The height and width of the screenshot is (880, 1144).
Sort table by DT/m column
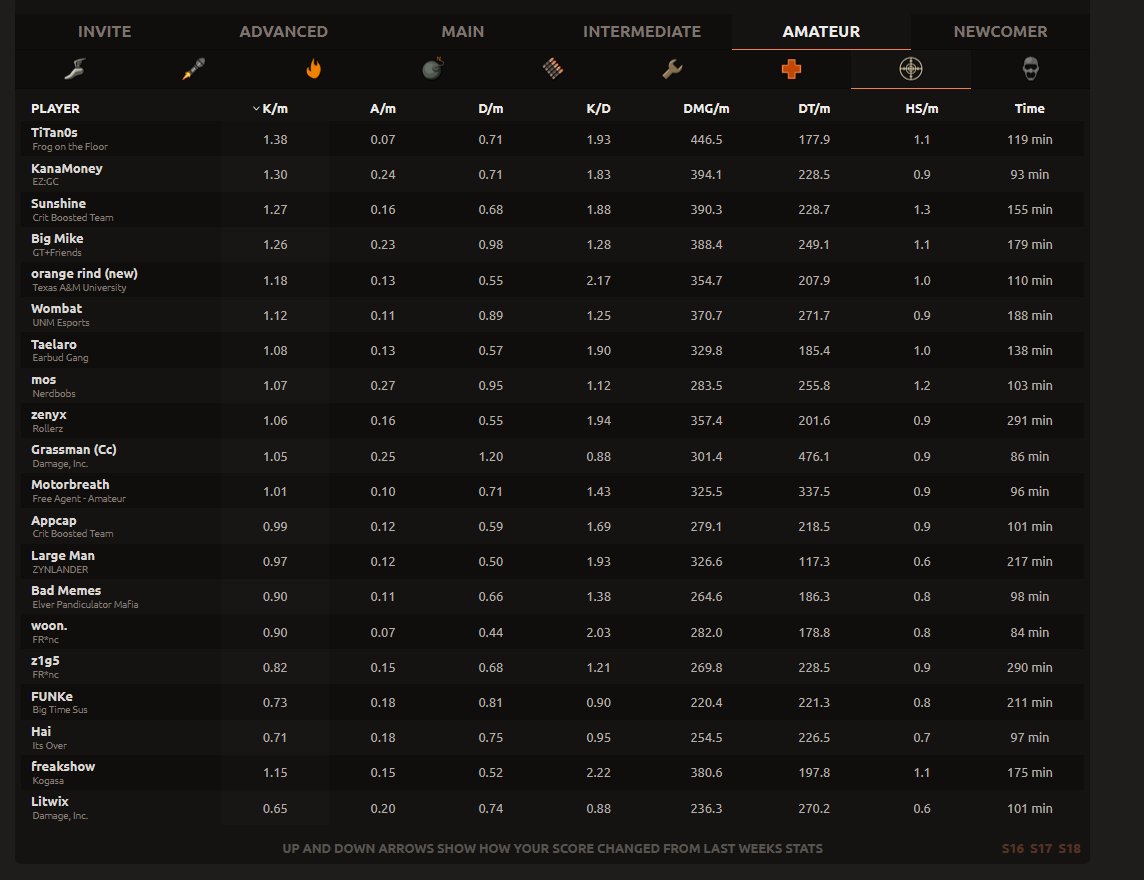click(814, 109)
